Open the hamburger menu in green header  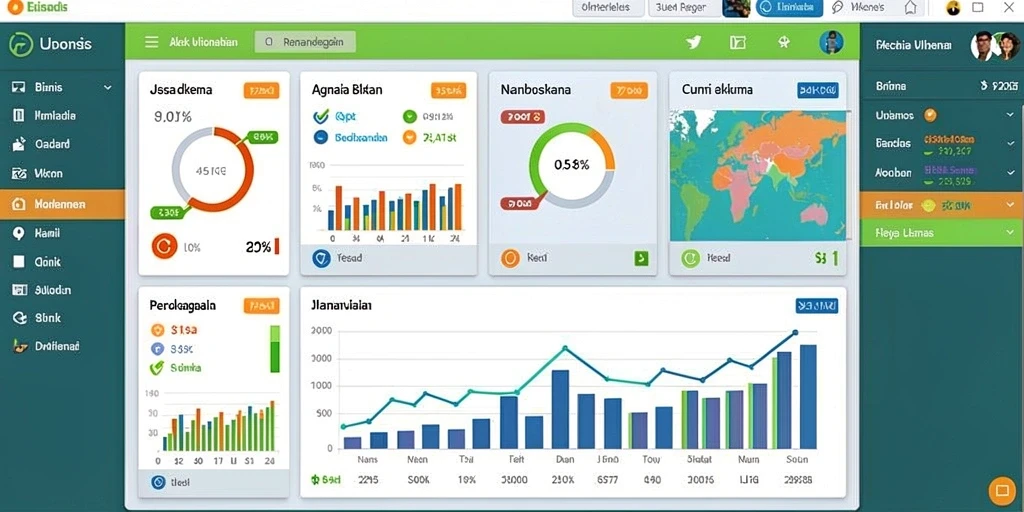pos(152,42)
